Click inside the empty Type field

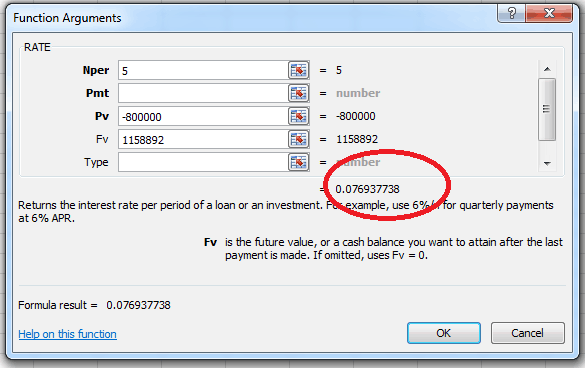[203, 162]
